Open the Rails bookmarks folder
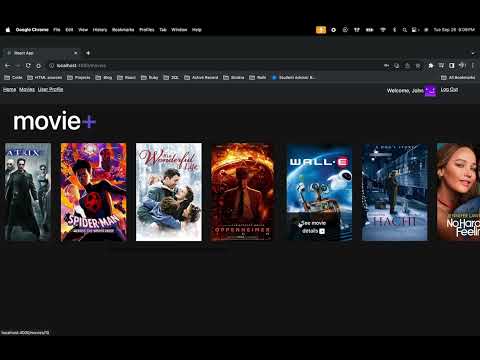The image size is (480, 360). click(x=258, y=77)
